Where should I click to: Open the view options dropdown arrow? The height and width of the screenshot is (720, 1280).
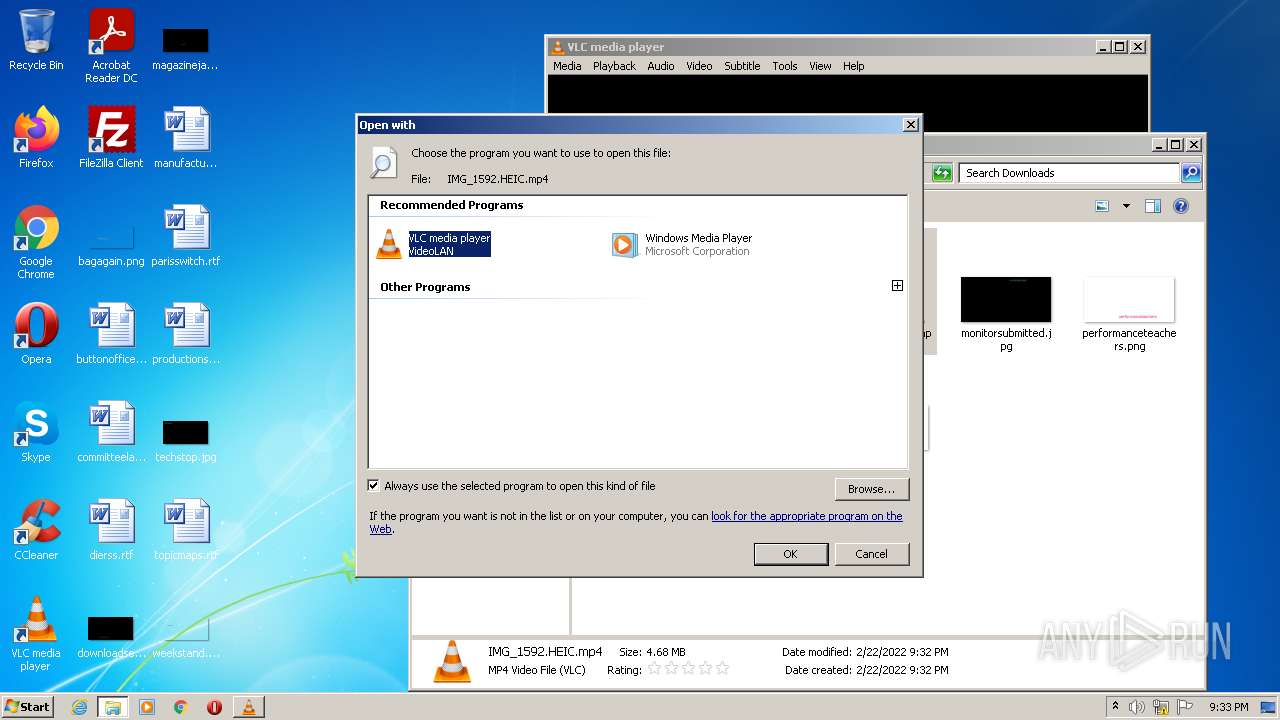click(1126, 206)
